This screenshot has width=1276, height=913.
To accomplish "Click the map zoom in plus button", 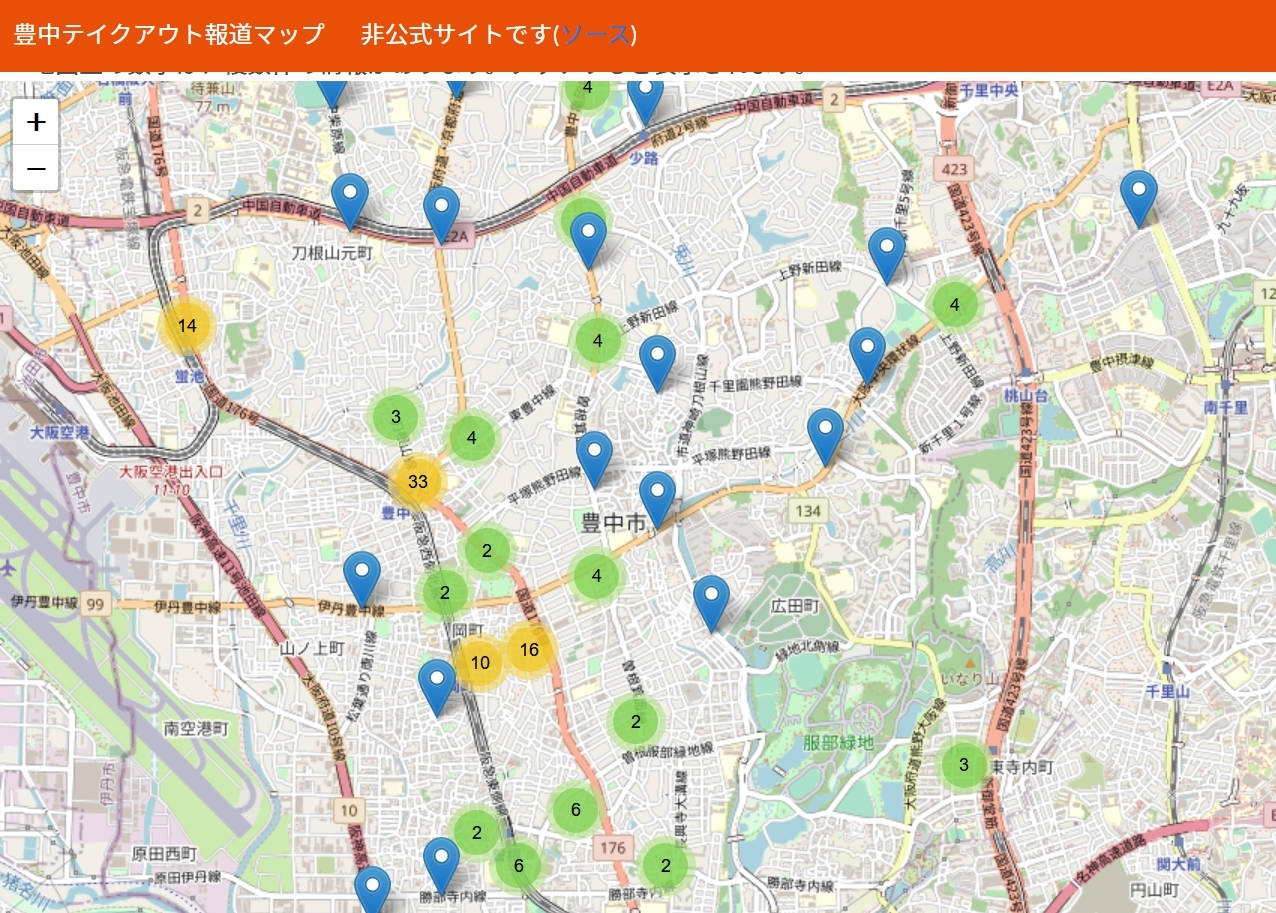I will pyautogui.click(x=36, y=122).
